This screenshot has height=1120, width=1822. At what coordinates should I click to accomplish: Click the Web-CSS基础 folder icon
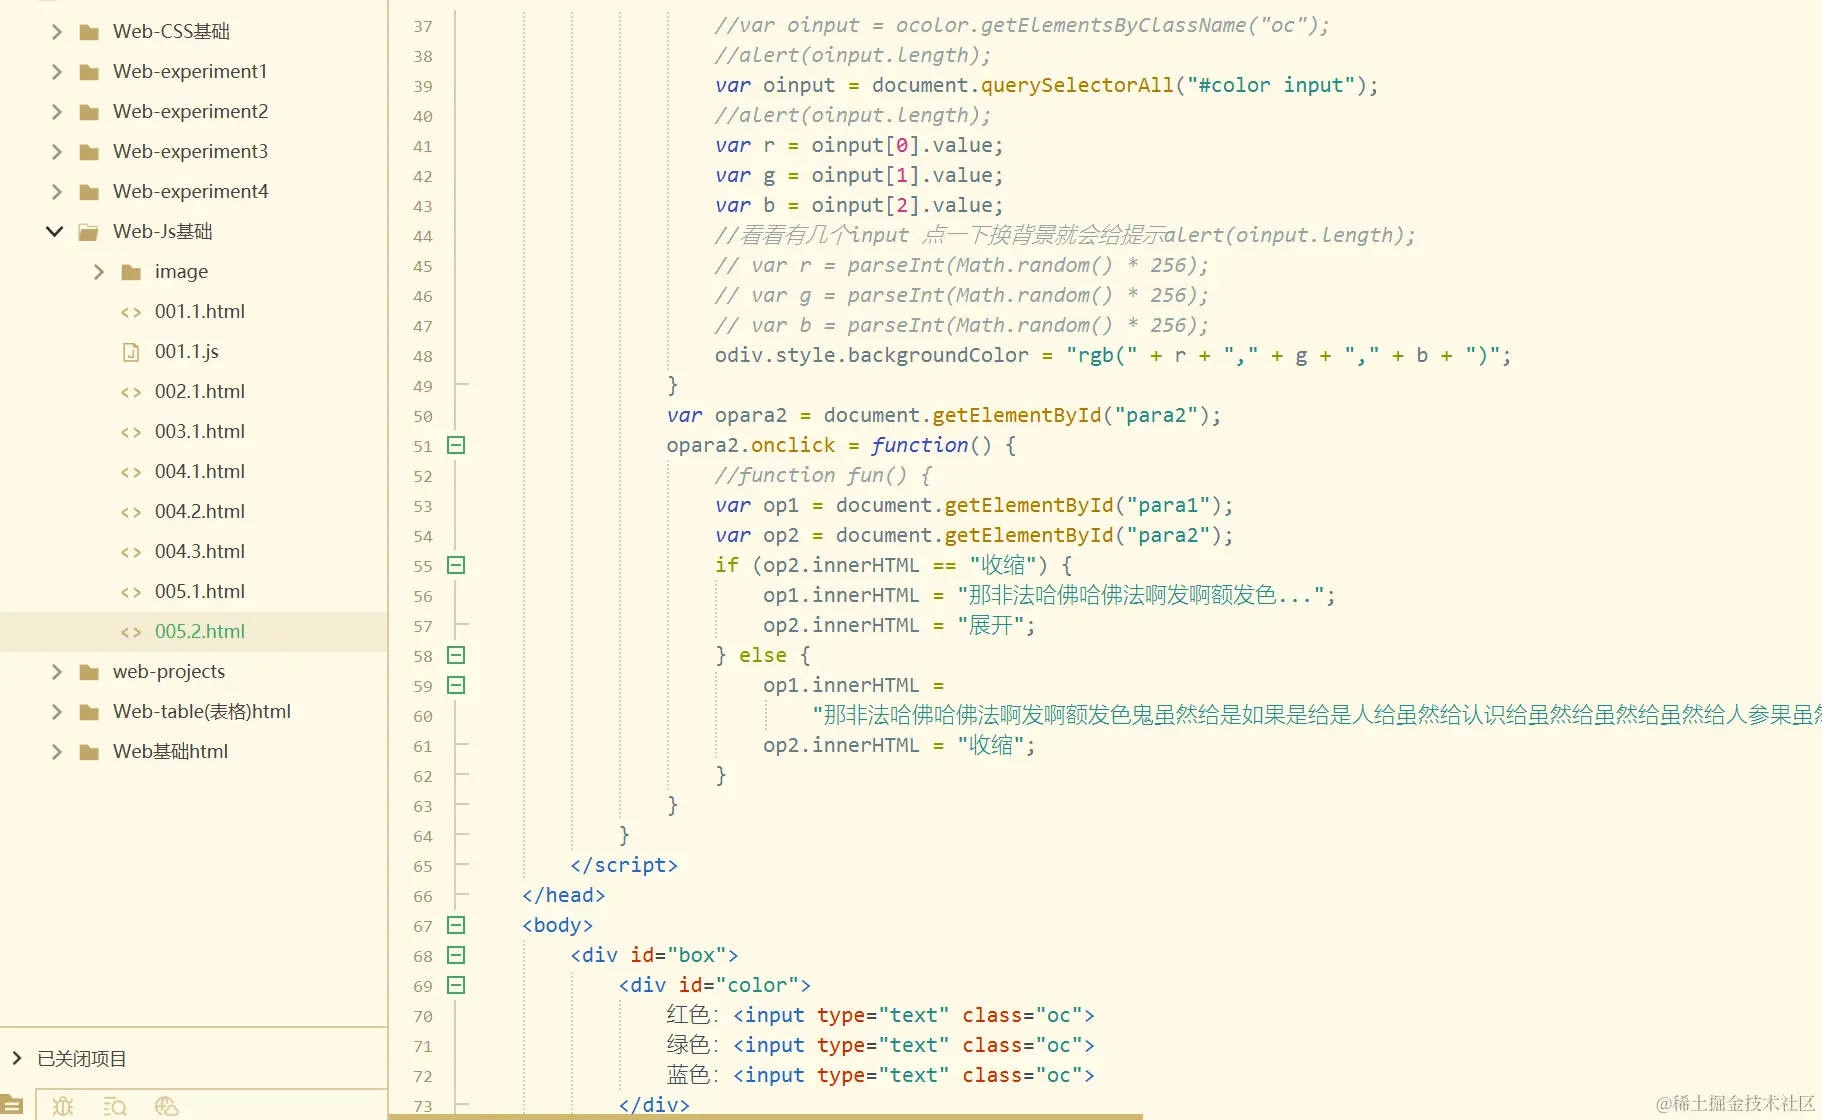[89, 32]
